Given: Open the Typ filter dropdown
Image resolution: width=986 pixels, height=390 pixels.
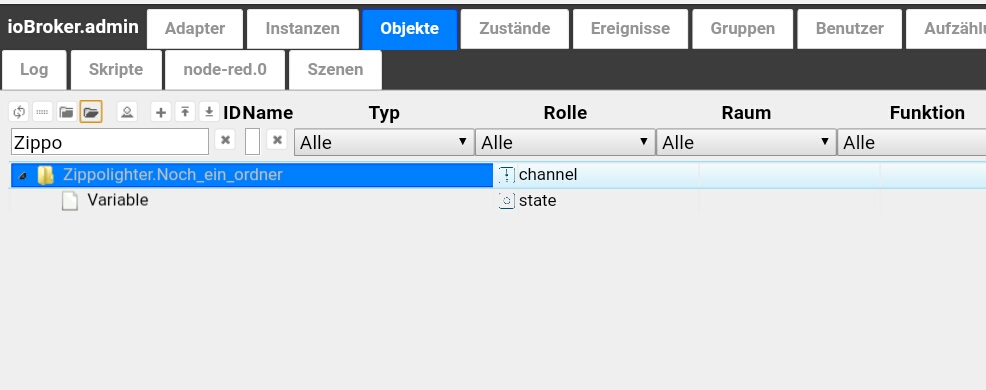Looking at the screenshot, I should point(384,142).
